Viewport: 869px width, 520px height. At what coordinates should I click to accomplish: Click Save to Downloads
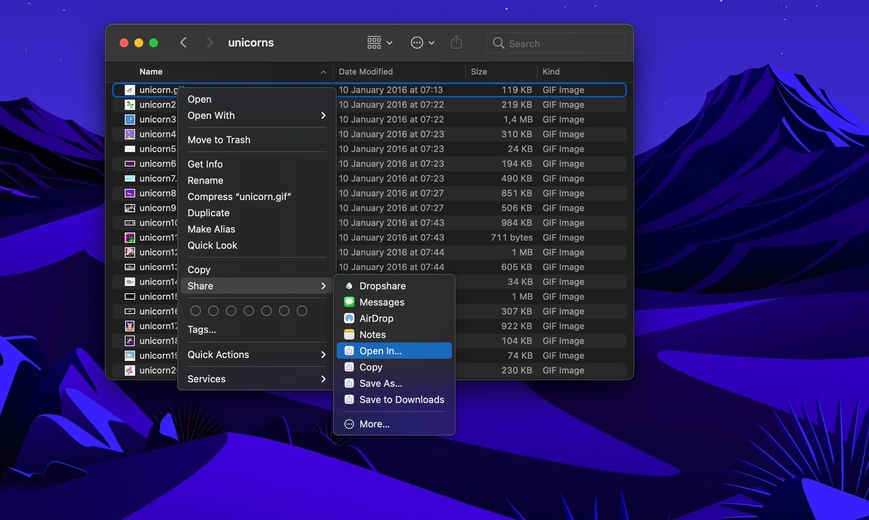[401, 400]
